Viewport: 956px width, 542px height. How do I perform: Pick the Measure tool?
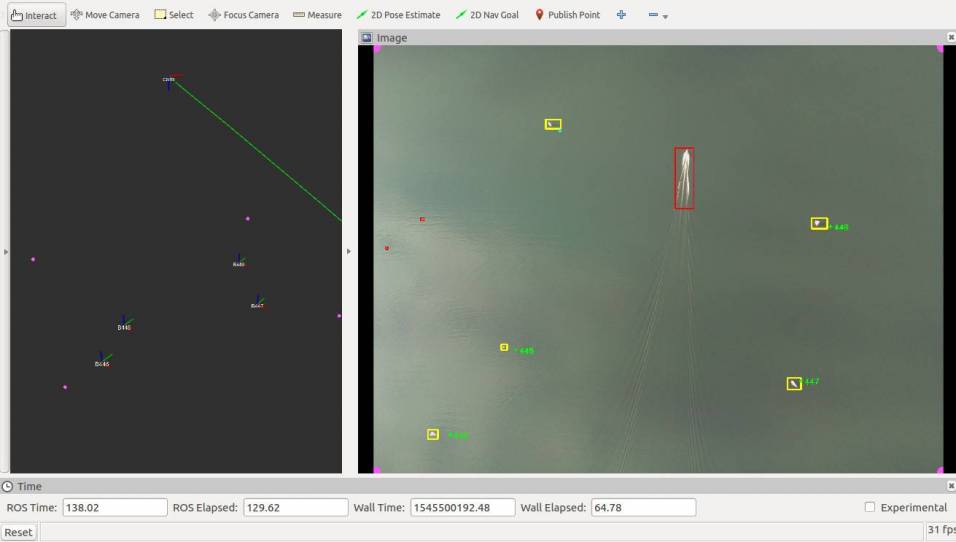(x=317, y=15)
